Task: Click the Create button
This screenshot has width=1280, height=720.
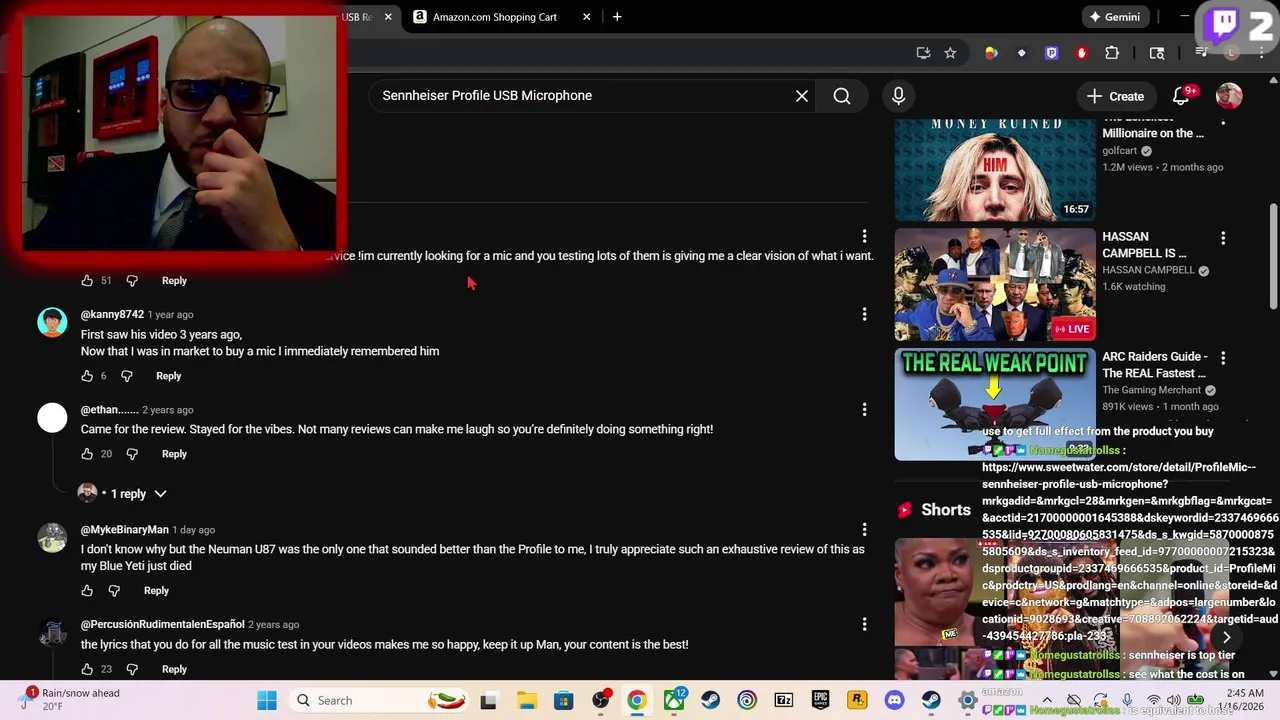Action: click(x=1115, y=96)
